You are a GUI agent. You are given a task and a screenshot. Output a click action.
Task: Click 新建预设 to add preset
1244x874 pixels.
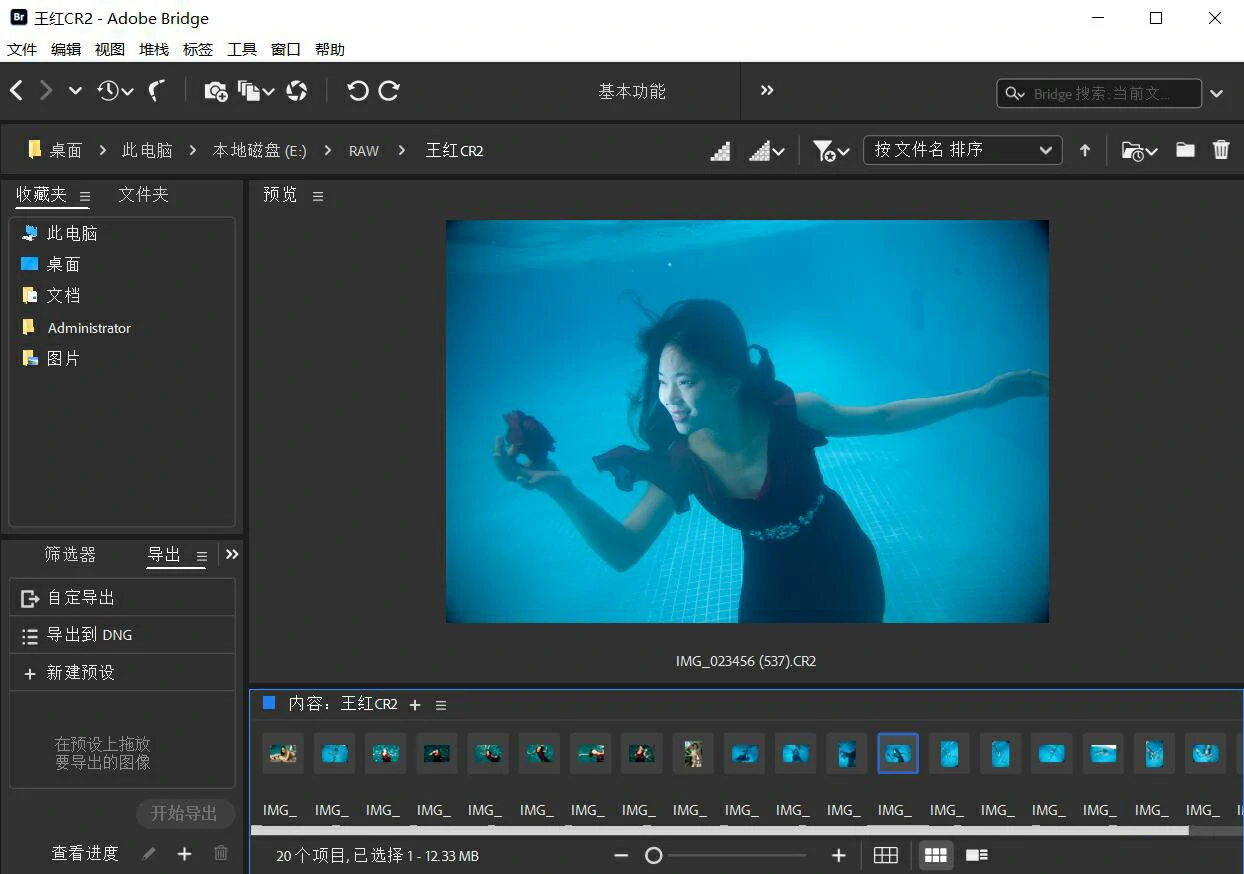80,673
